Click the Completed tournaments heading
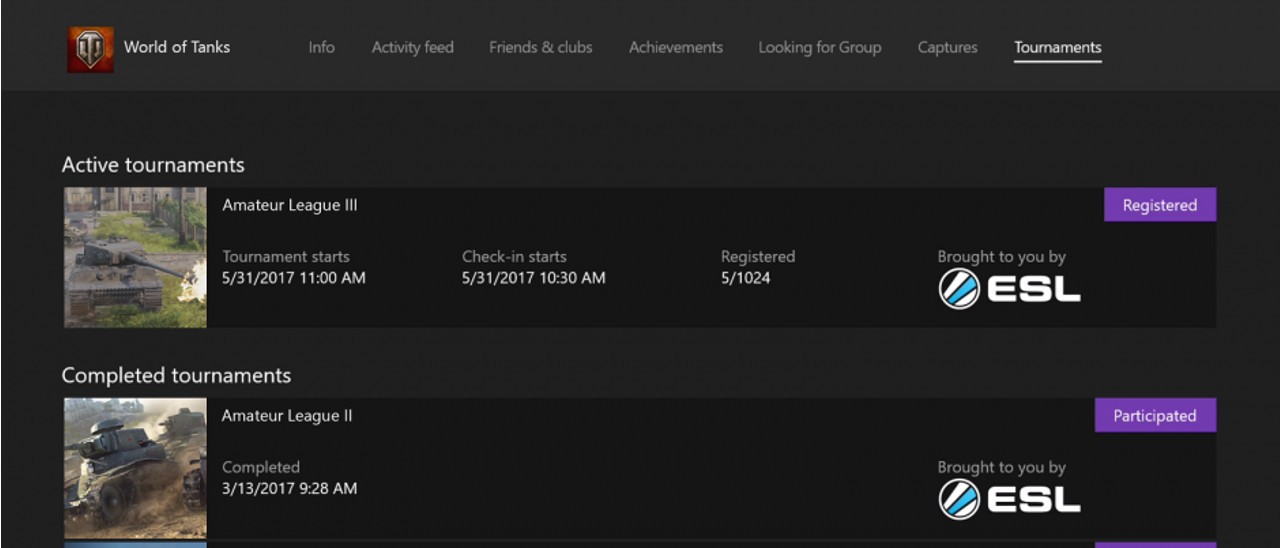This screenshot has width=1280, height=548. tap(176, 376)
